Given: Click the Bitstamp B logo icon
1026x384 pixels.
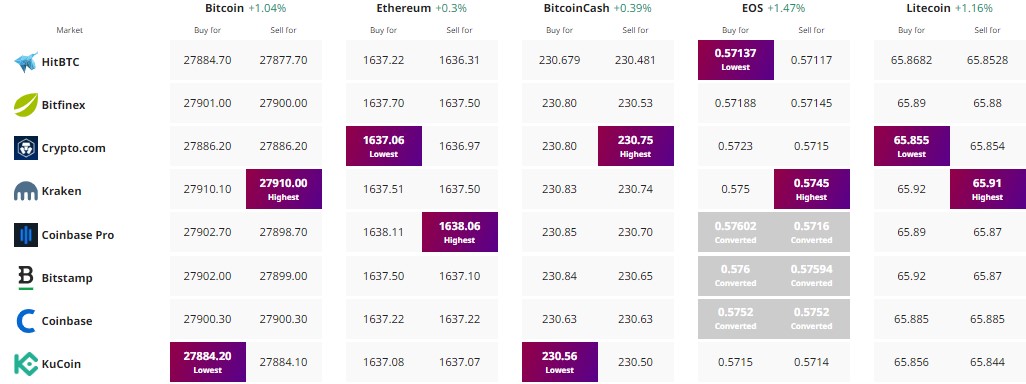Looking at the screenshot, I should click(26, 277).
